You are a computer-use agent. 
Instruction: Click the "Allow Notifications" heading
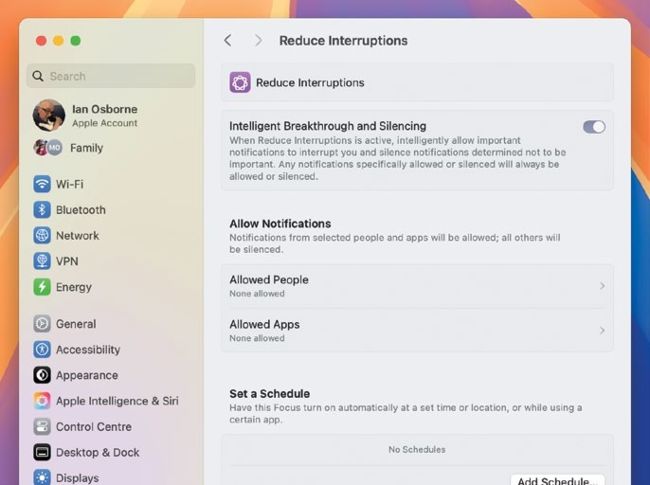(x=280, y=223)
